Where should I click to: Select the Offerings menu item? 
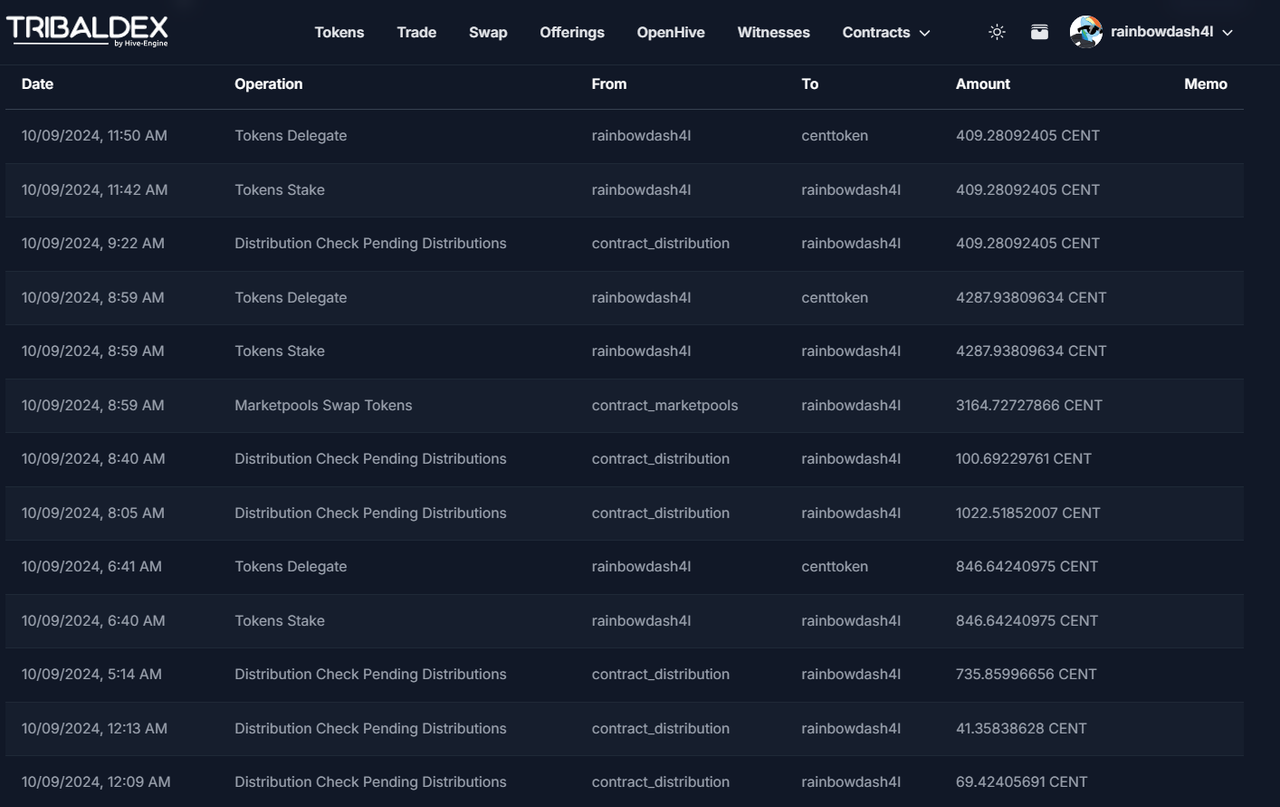click(572, 32)
